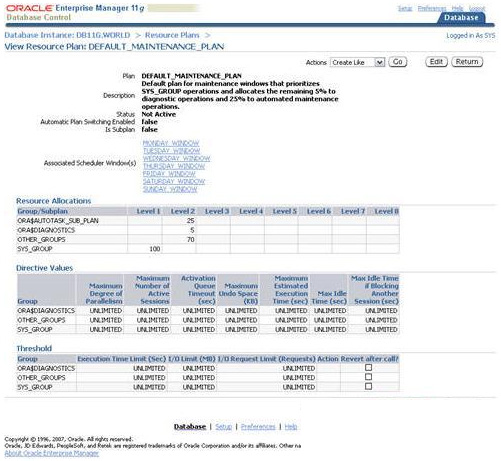The width and height of the screenshot is (501, 461).
Task: Go to Database Instance: DB11G.WORLD breadcrumb
Action: click(x=67, y=35)
